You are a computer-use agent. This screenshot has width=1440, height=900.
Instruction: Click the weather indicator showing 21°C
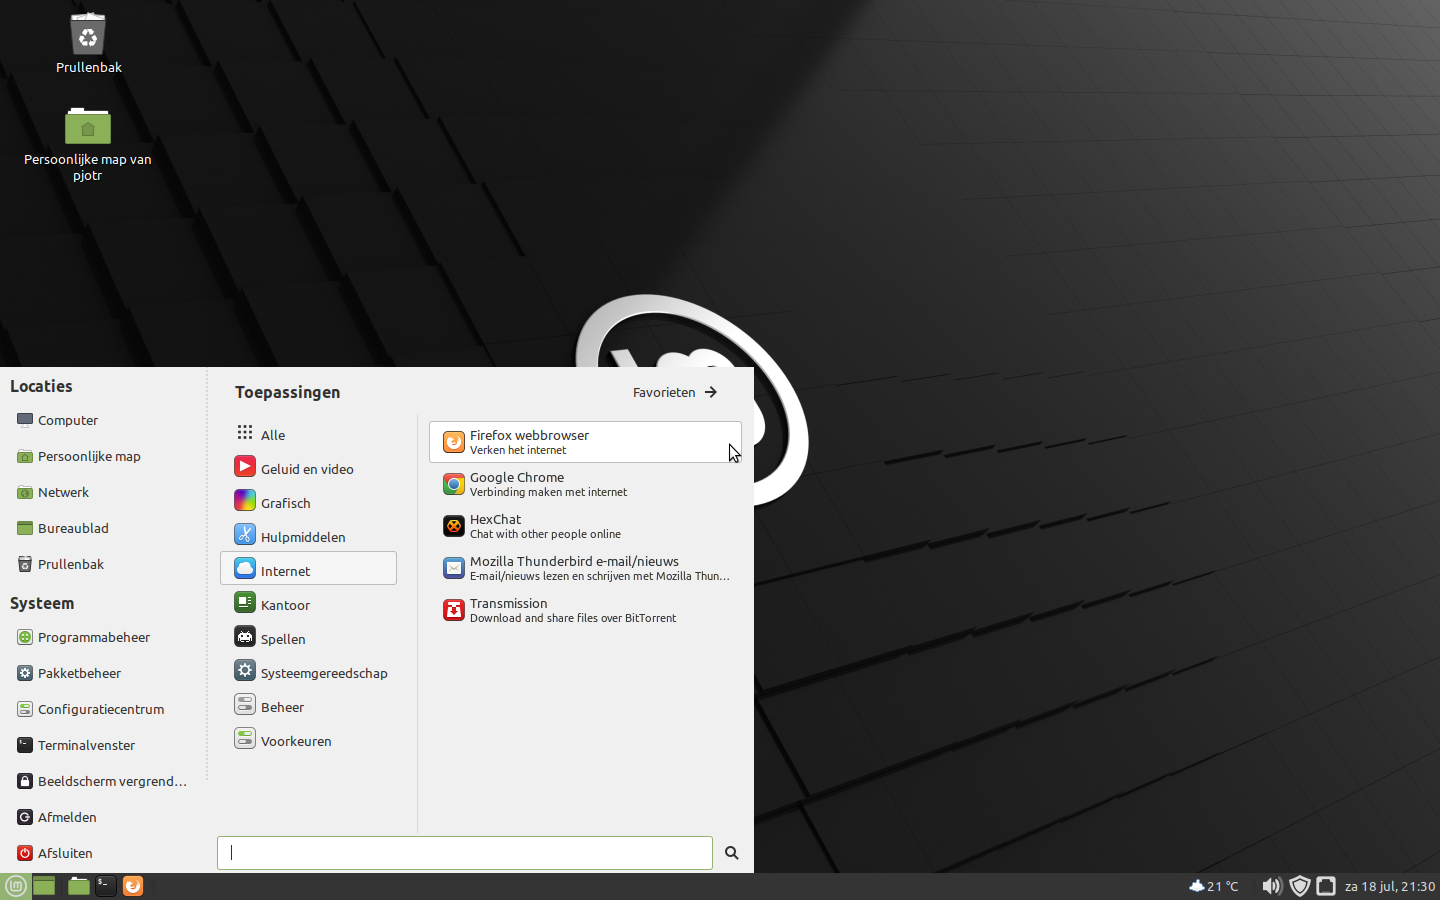[x=1213, y=886]
